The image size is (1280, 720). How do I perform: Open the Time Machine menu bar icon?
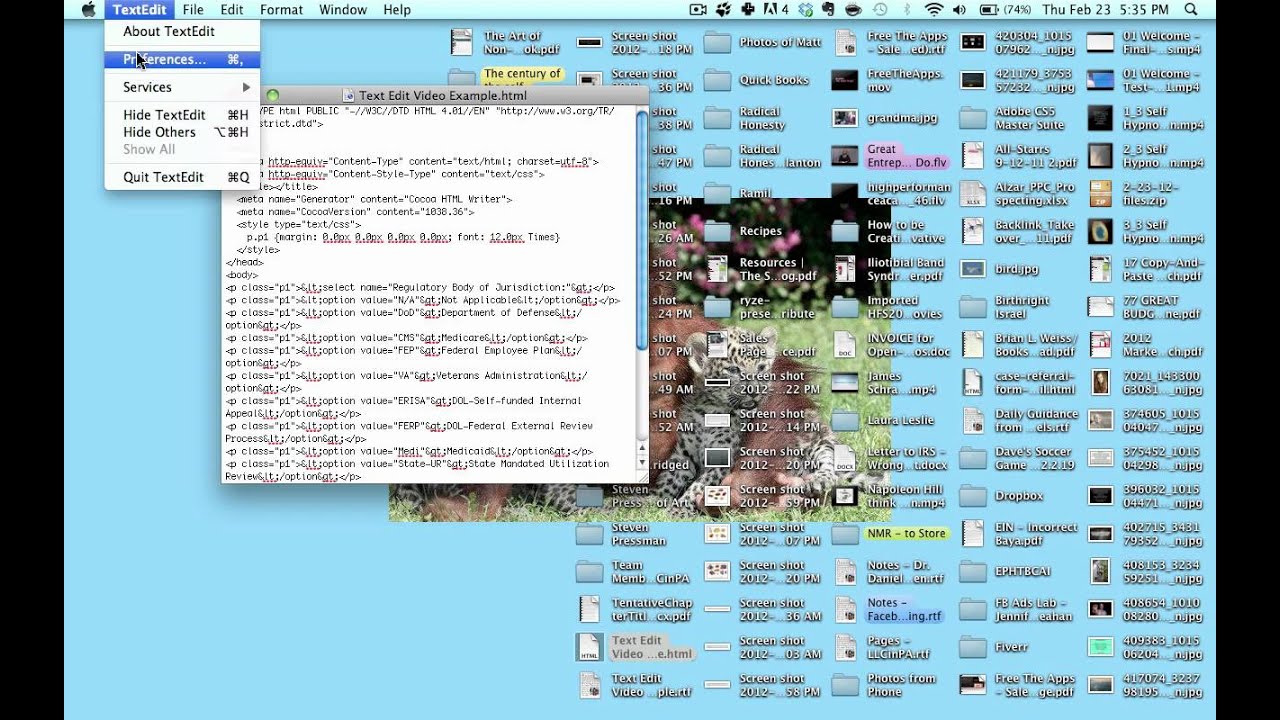pyautogui.click(x=879, y=10)
